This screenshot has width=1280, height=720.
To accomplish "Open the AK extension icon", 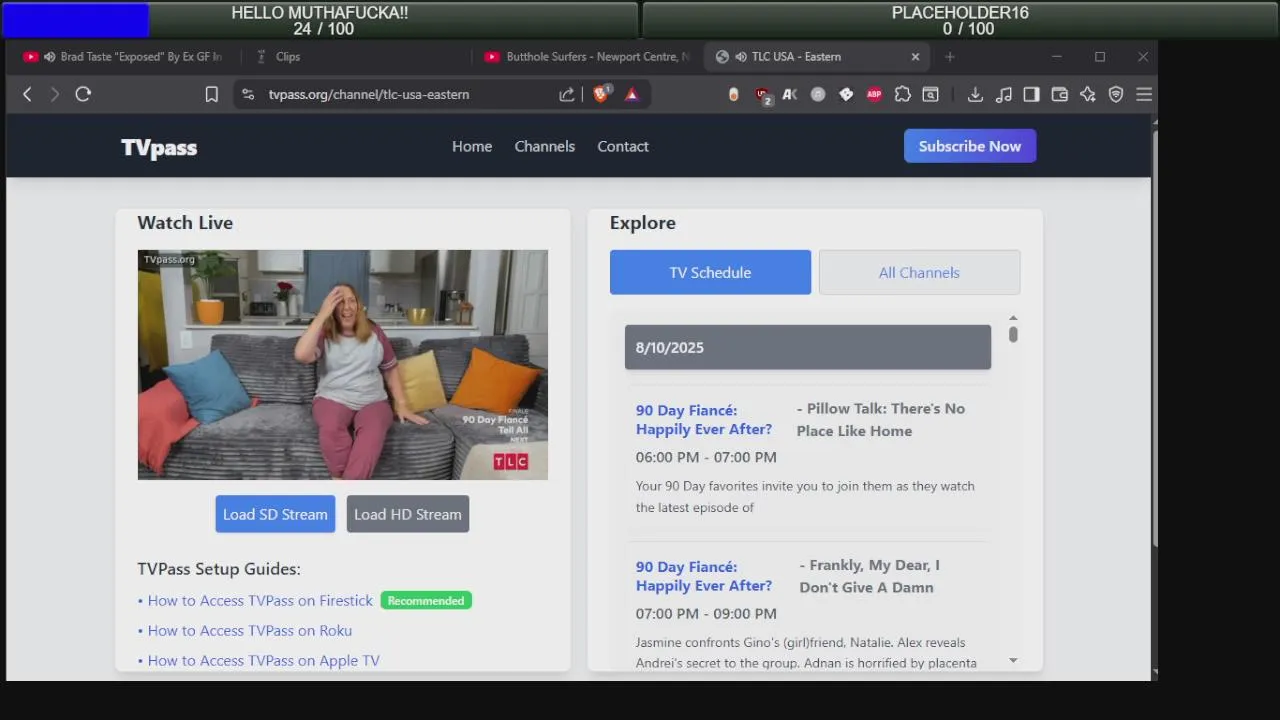I will coord(790,94).
